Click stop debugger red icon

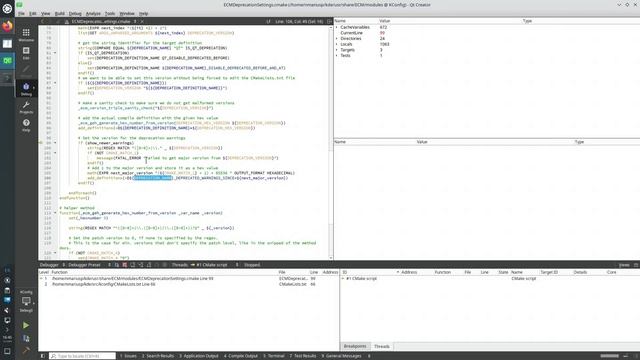click(x=124, y=265)
